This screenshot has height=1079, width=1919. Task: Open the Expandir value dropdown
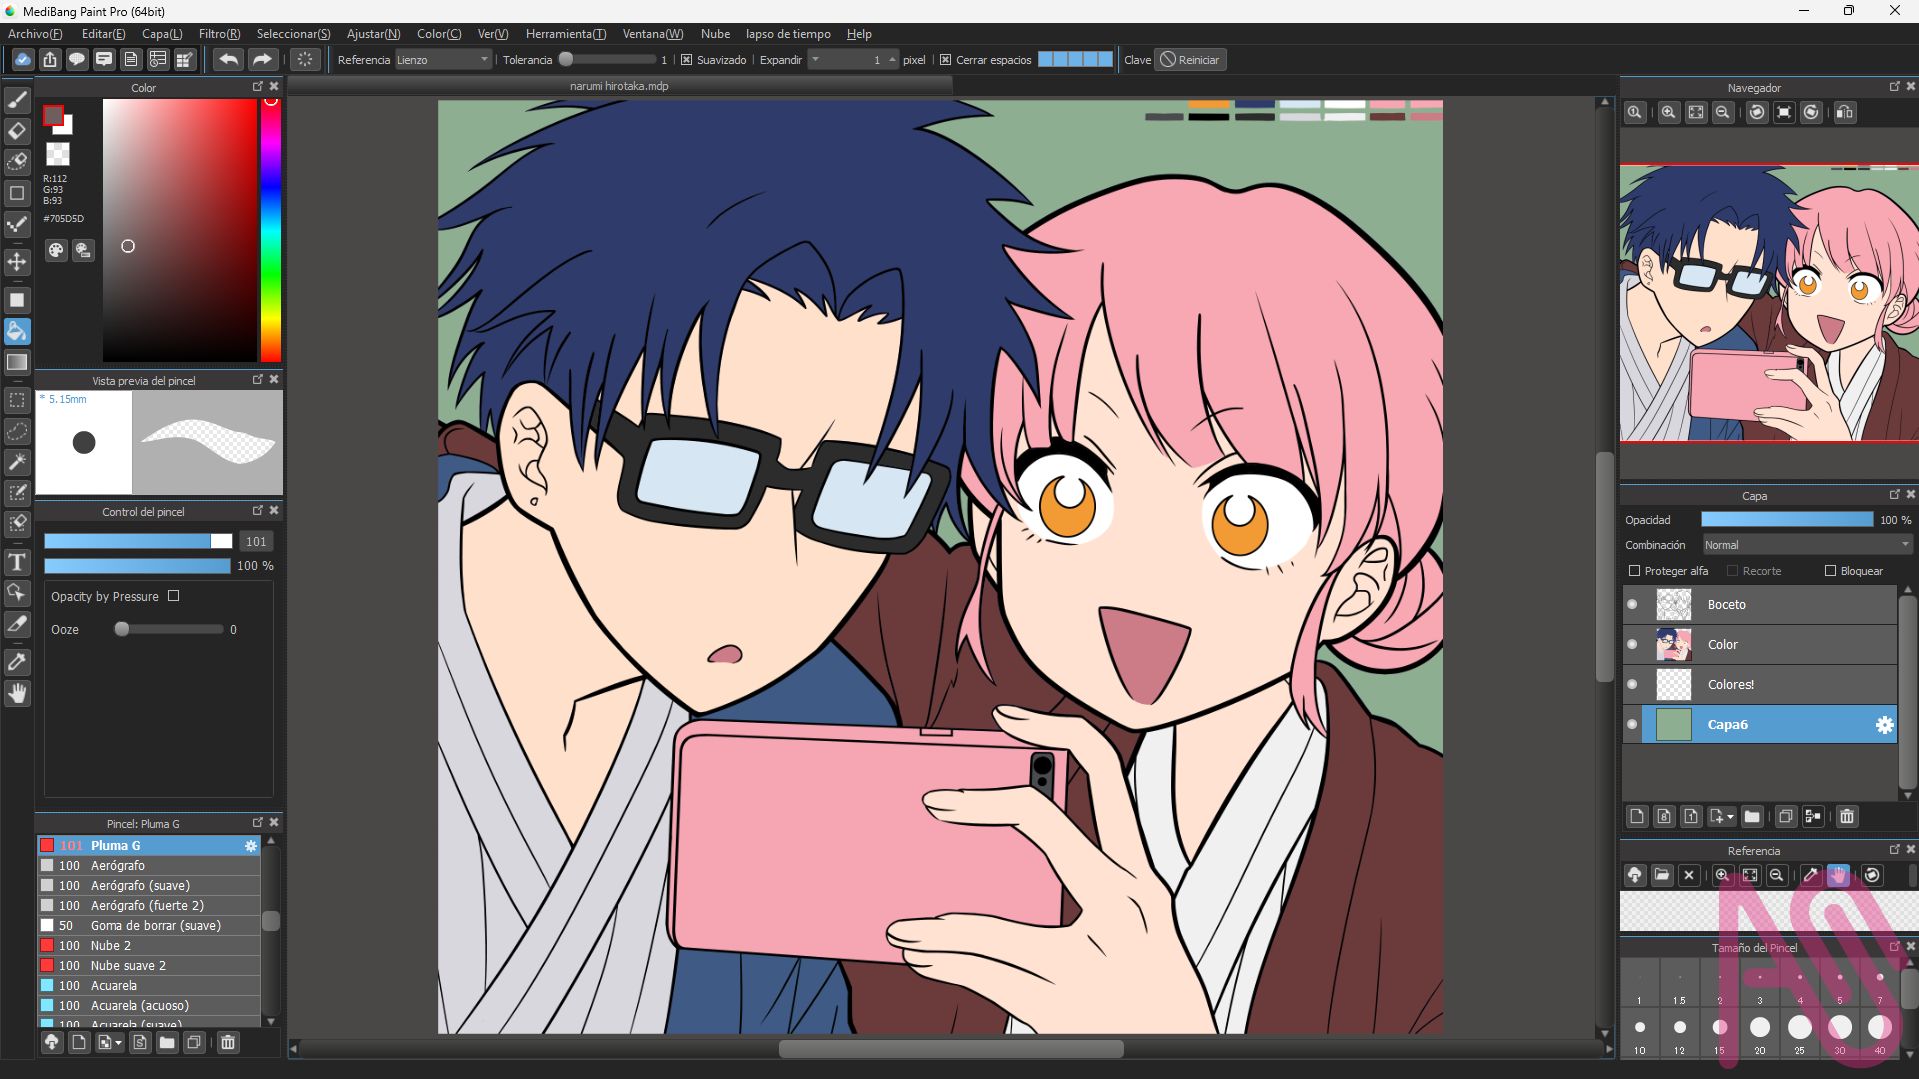tap(816, 60)
